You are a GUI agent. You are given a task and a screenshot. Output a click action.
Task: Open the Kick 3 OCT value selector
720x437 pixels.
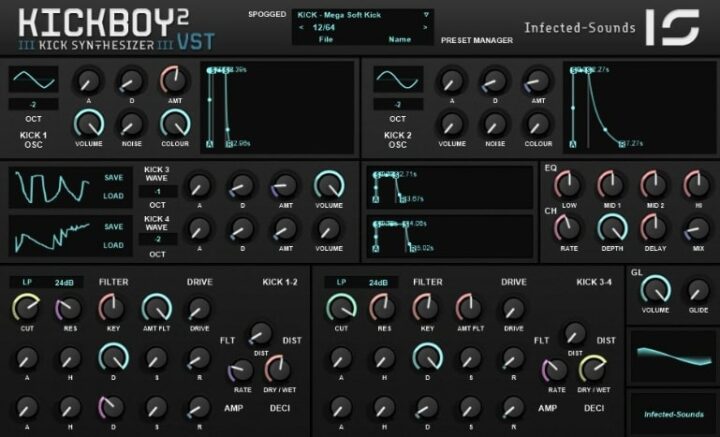point(158,191)
